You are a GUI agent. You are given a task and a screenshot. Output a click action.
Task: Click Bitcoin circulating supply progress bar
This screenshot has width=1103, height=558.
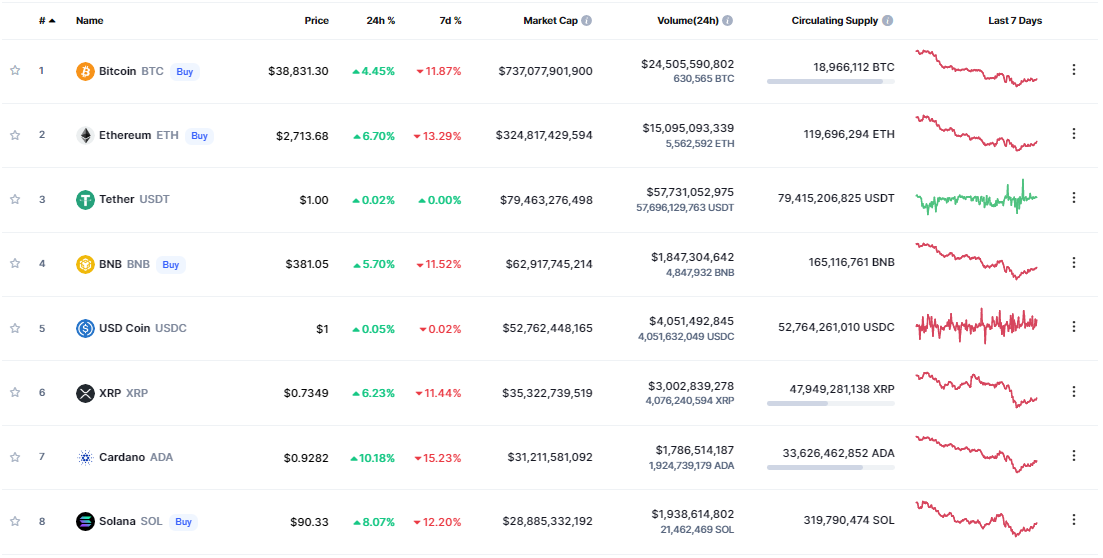click(x=831, y=82)
